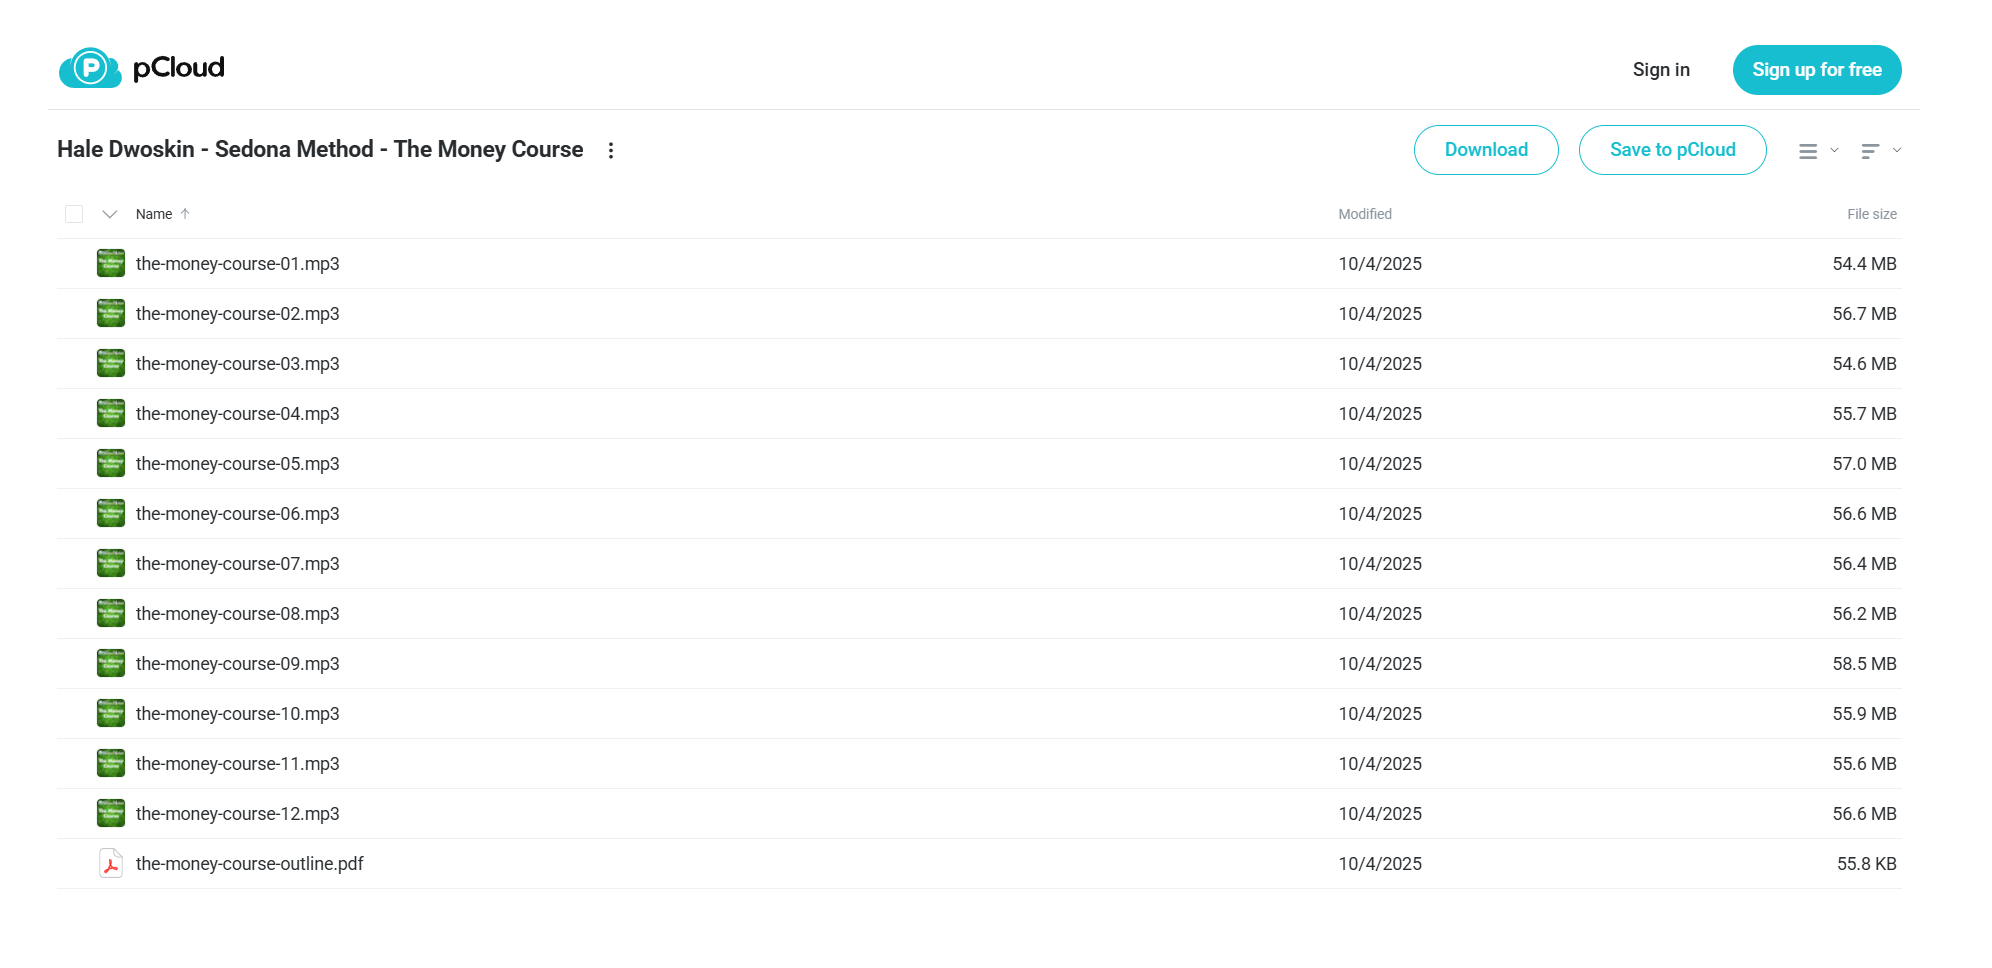The image size is (1992, 968).
Task: Open the list view layout switcher
Action: 1818,151
